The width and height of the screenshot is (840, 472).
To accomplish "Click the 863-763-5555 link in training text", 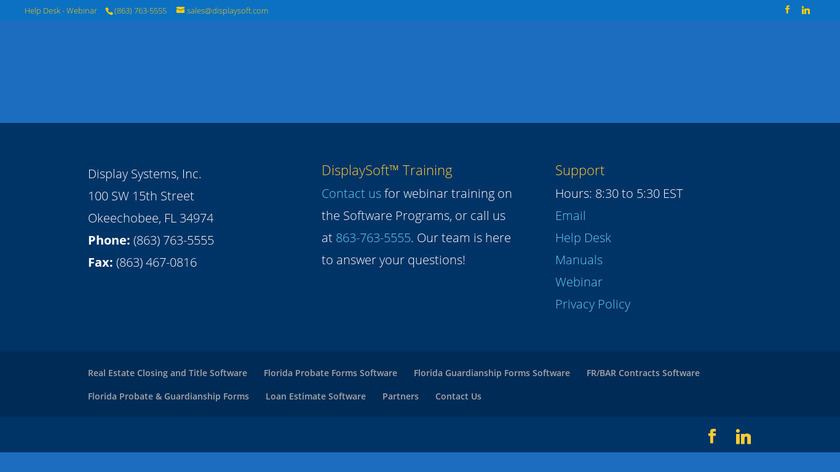I will click(x=373, y=238).
